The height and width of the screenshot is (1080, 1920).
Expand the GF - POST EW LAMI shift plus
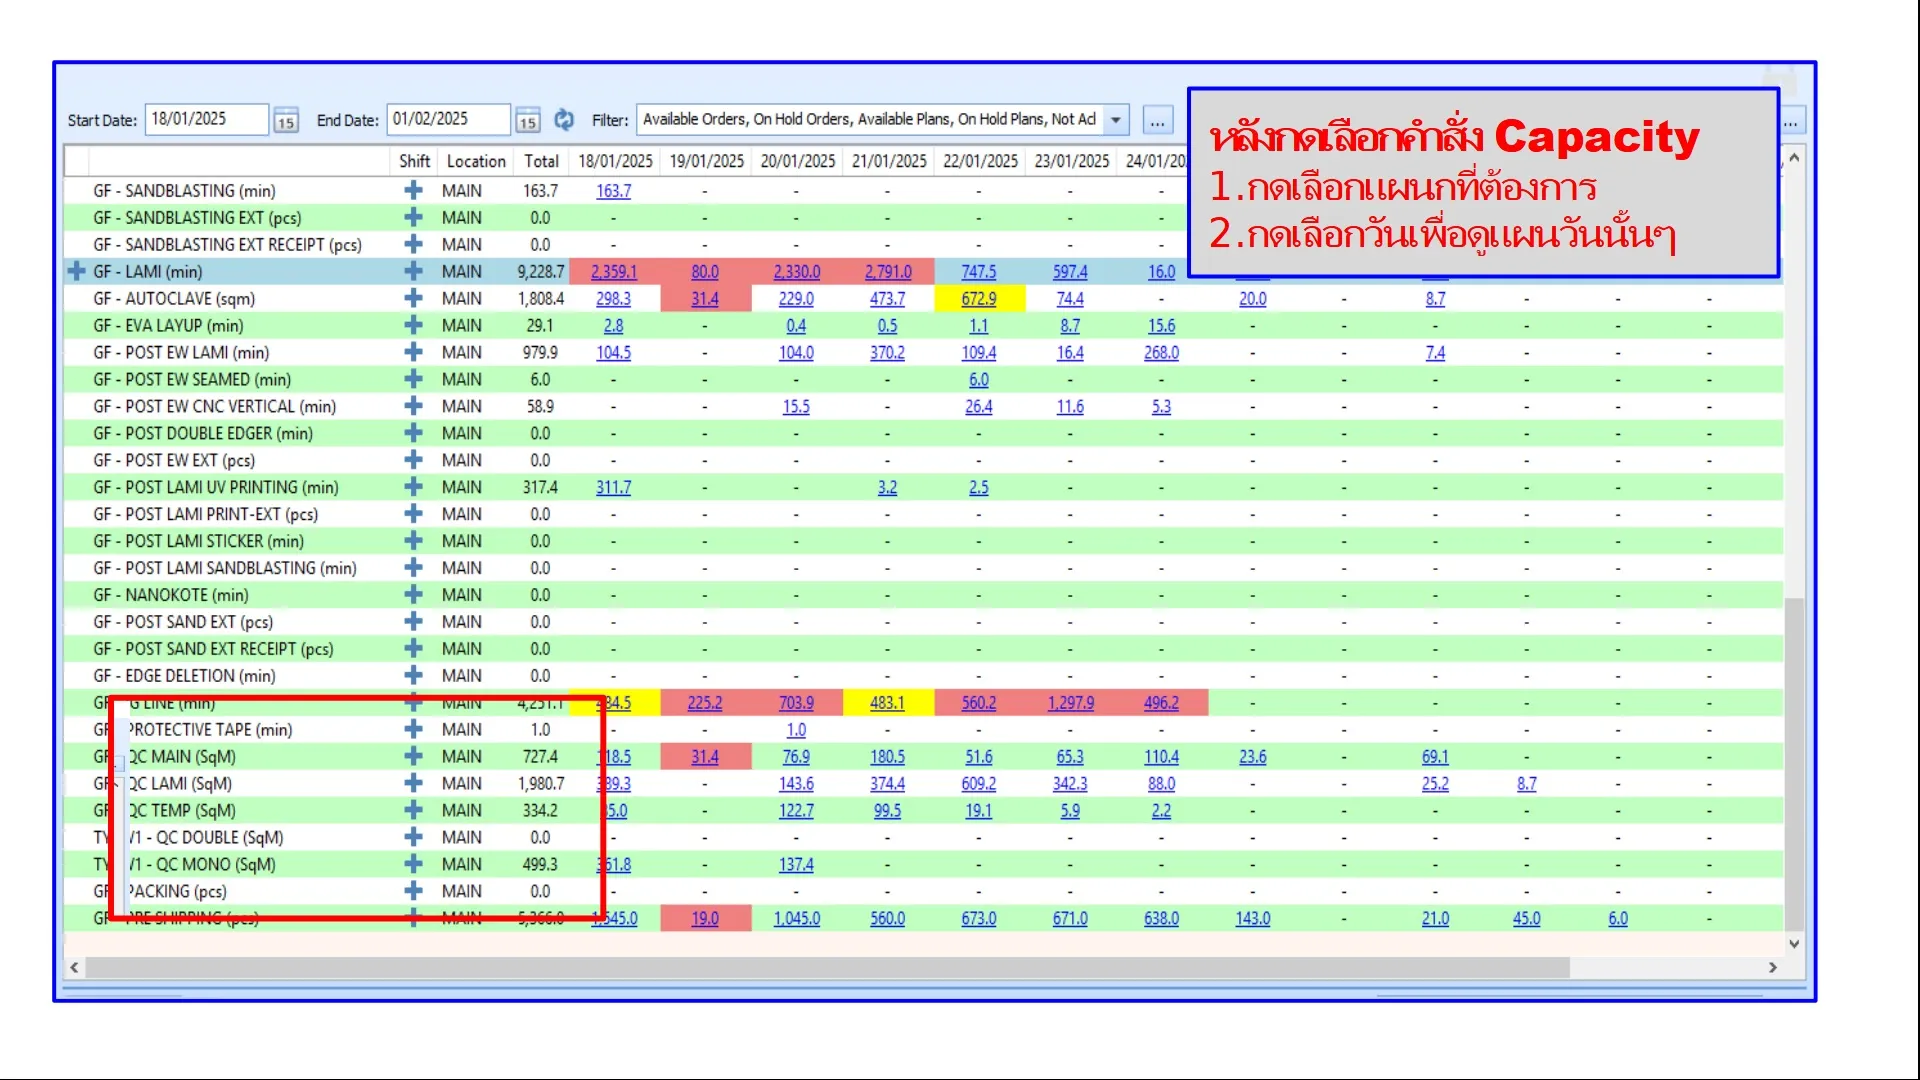413,352
